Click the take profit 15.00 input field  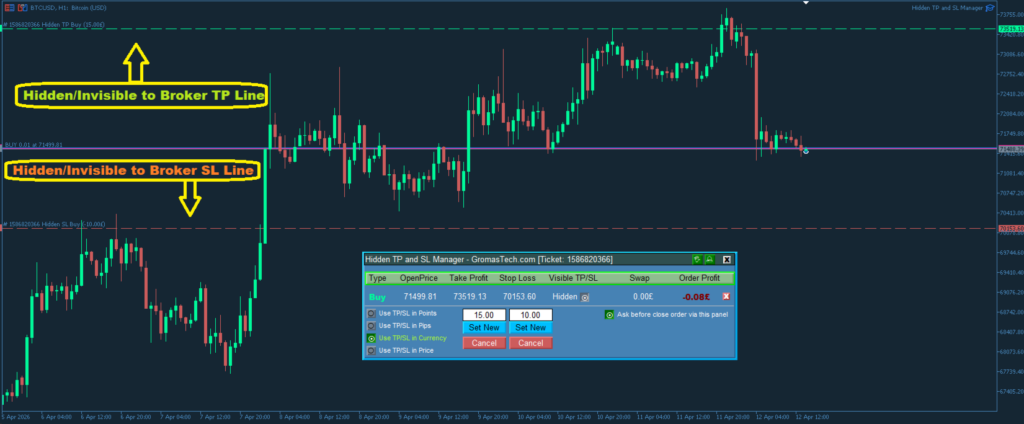click(x=484, y=315)
